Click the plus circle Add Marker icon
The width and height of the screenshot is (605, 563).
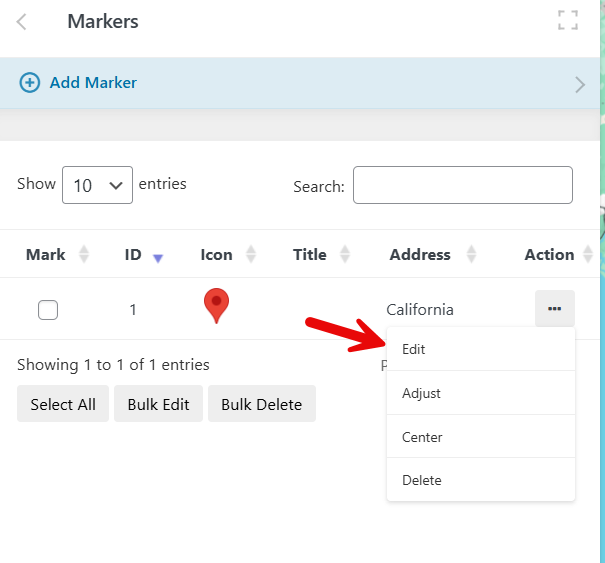(30, 83)
